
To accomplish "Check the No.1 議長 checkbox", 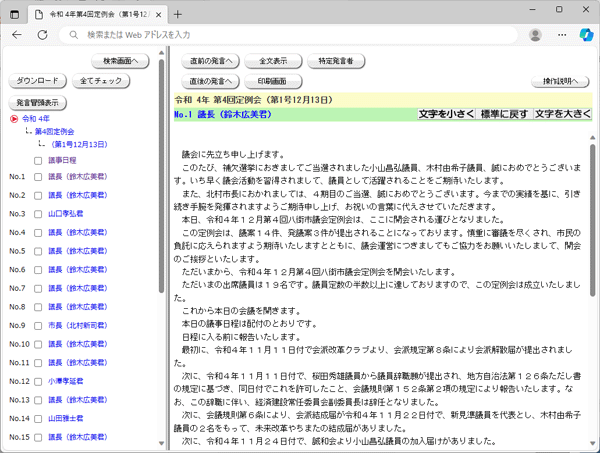I will click(x=38, y=177).
